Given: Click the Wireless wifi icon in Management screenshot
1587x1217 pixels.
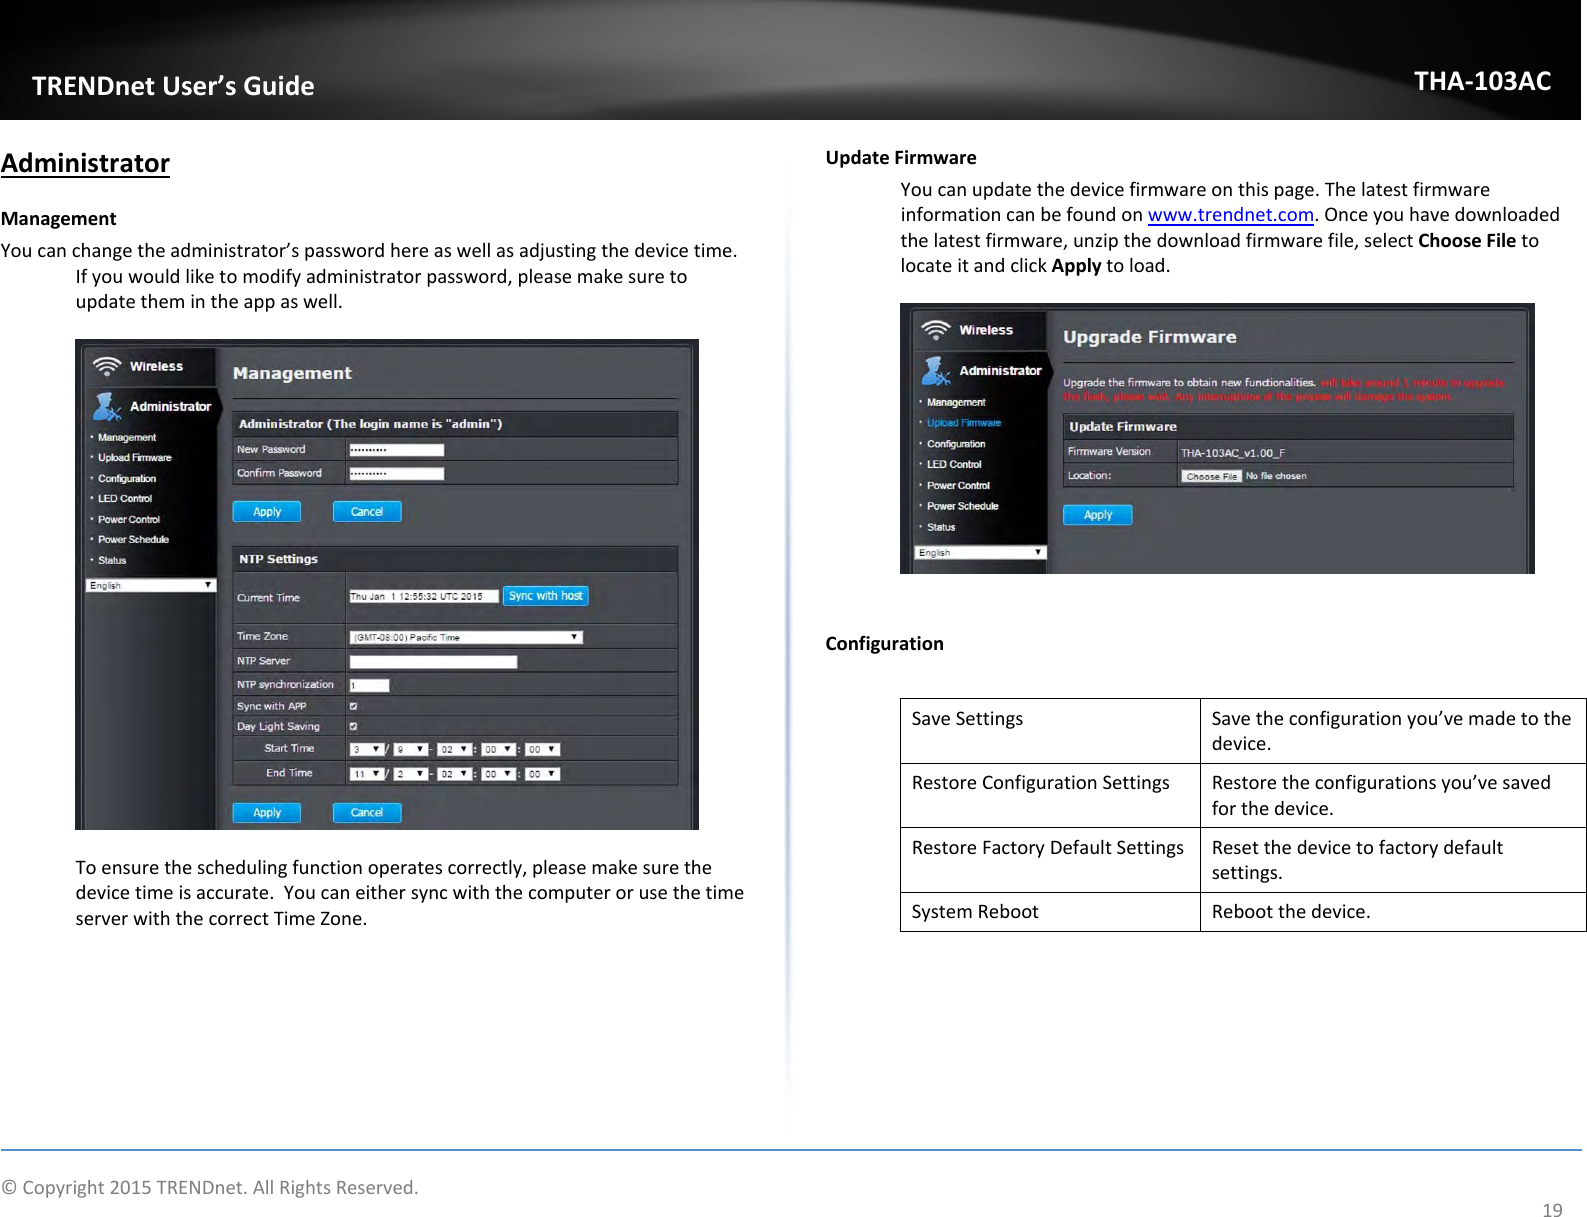Looking at the screenshot, I should pyautogui.click(x=107, y=366).
